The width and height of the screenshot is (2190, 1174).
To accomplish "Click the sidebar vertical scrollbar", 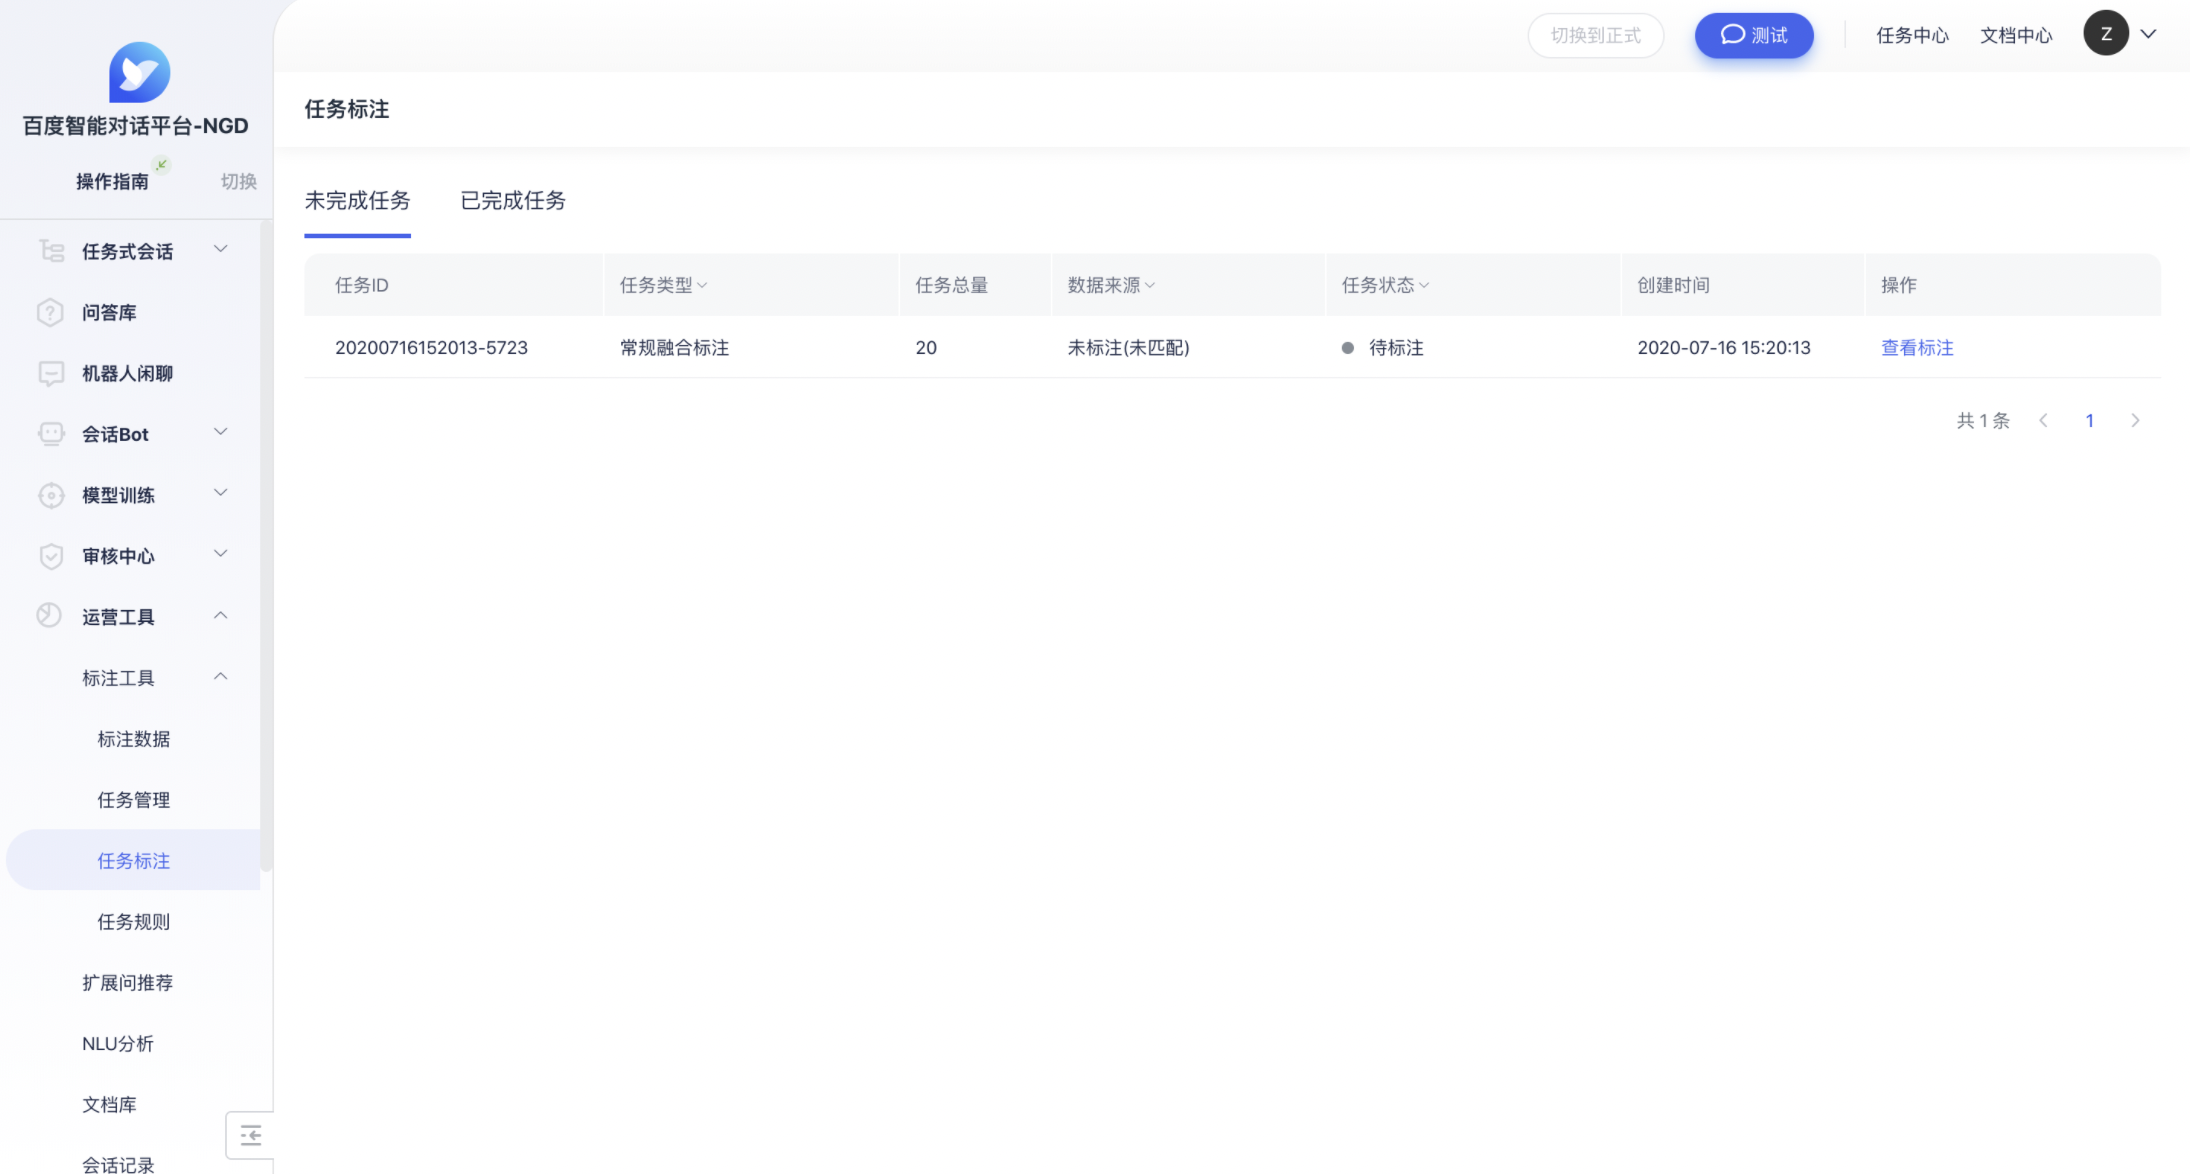I will pos(265,545).
